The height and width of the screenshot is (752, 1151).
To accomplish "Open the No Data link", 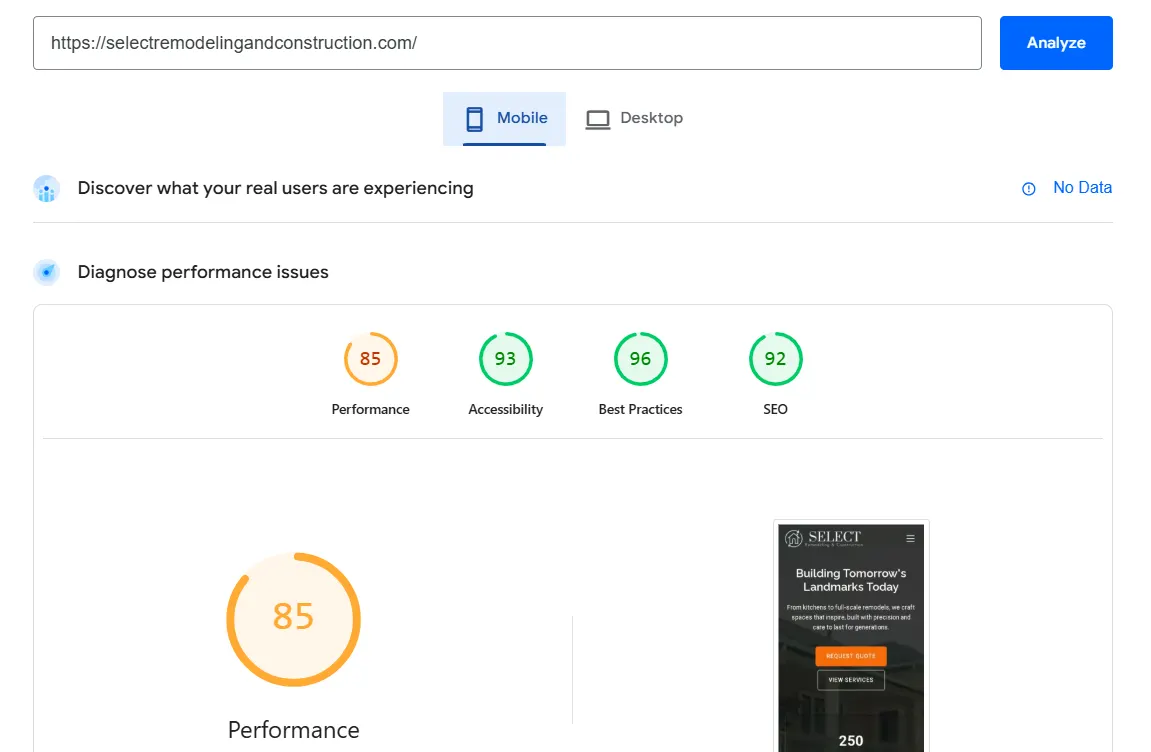I will coord(1082,188).
